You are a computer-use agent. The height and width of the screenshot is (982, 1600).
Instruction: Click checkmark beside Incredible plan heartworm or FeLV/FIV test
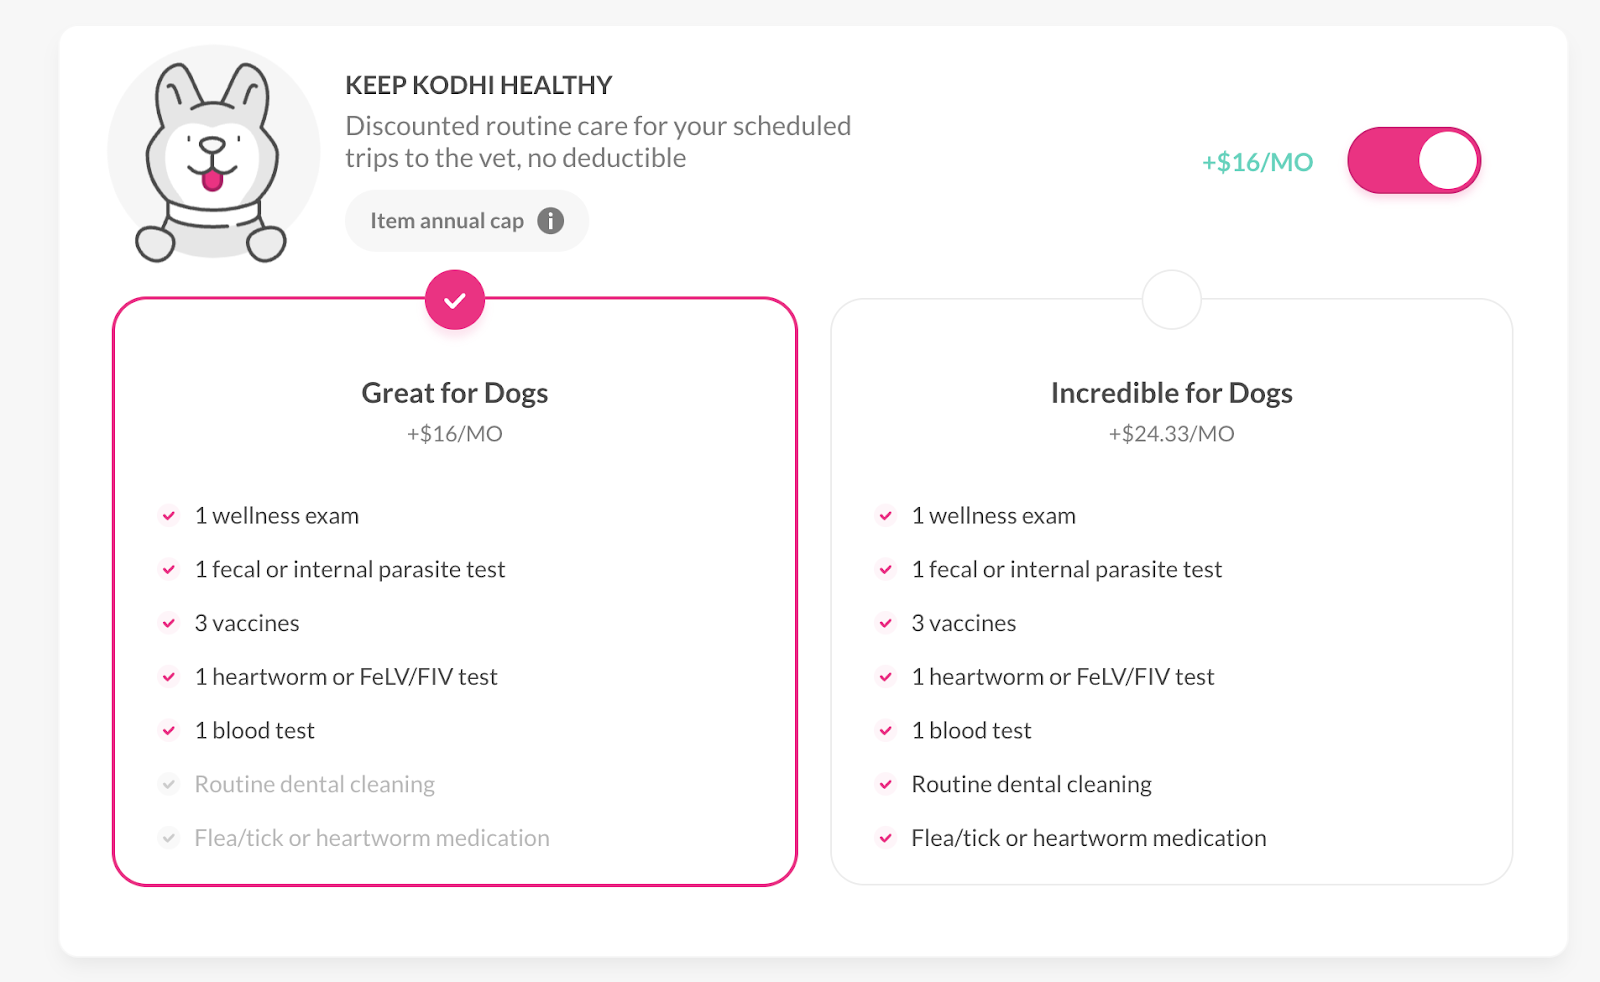886,677
